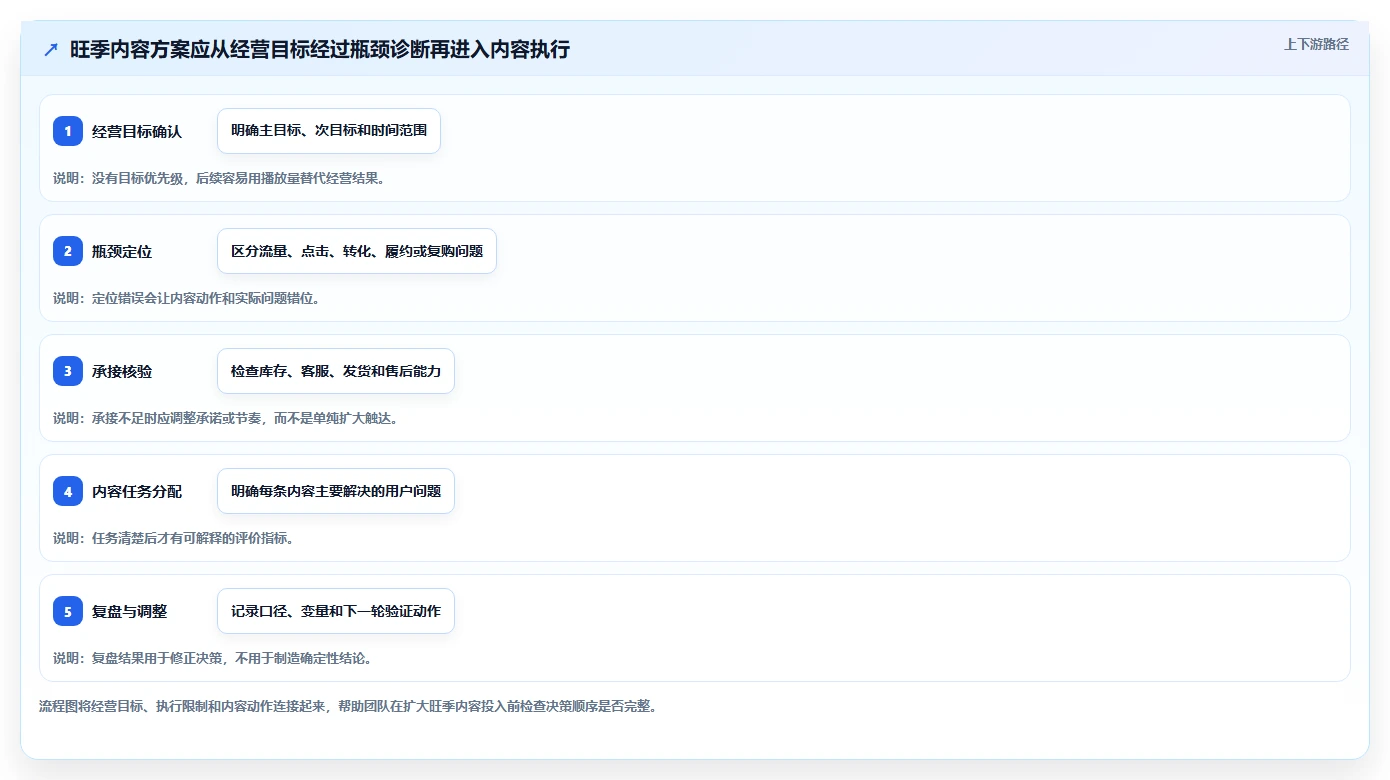Select the 复盘与调整 step label
1390x780 pixels.
(130, 611)
